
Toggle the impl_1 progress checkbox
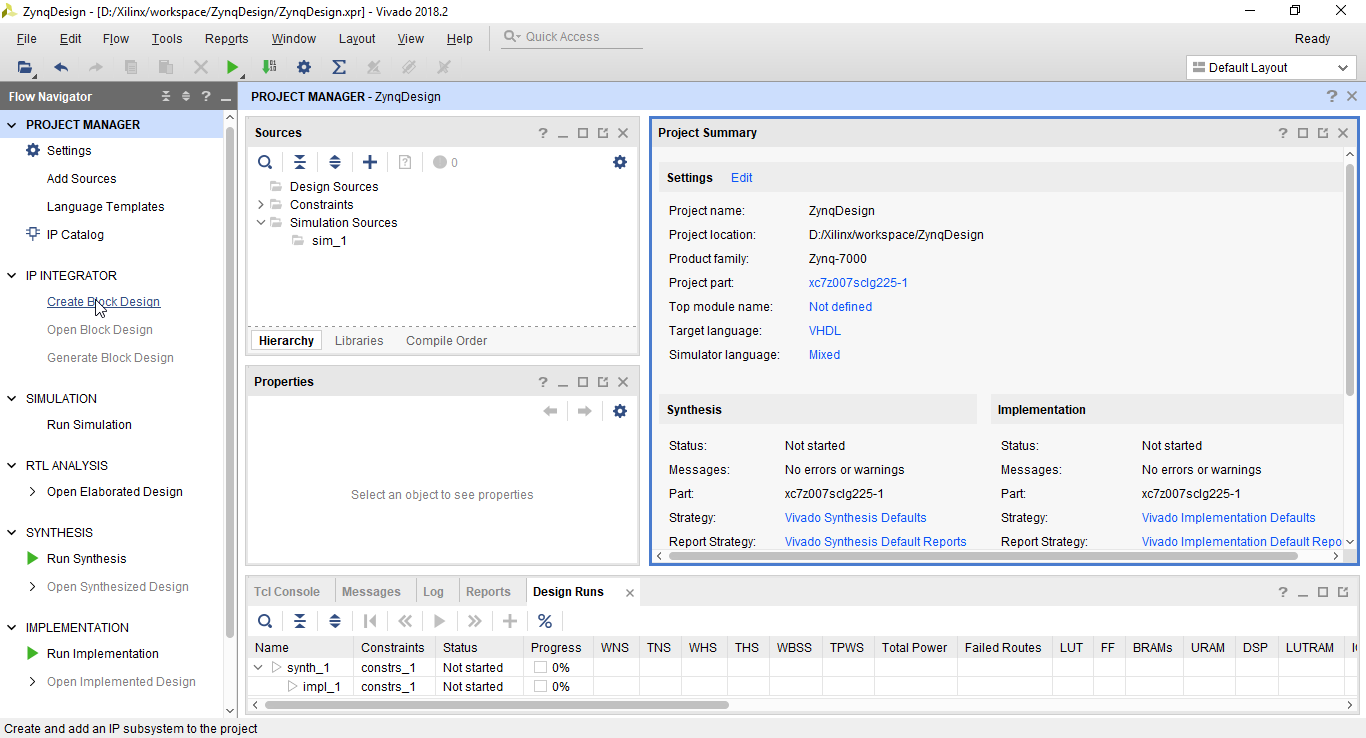(540, 687)
